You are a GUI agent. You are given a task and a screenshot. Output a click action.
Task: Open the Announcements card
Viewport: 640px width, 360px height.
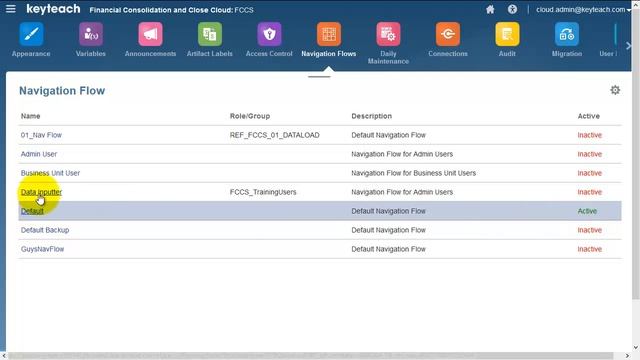point(150,40)
